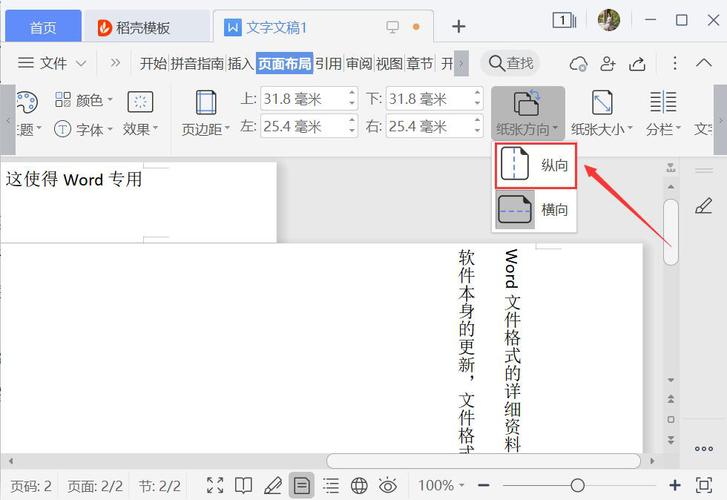
Task: Expand the 文件 menu arrow
Action: 81,63
